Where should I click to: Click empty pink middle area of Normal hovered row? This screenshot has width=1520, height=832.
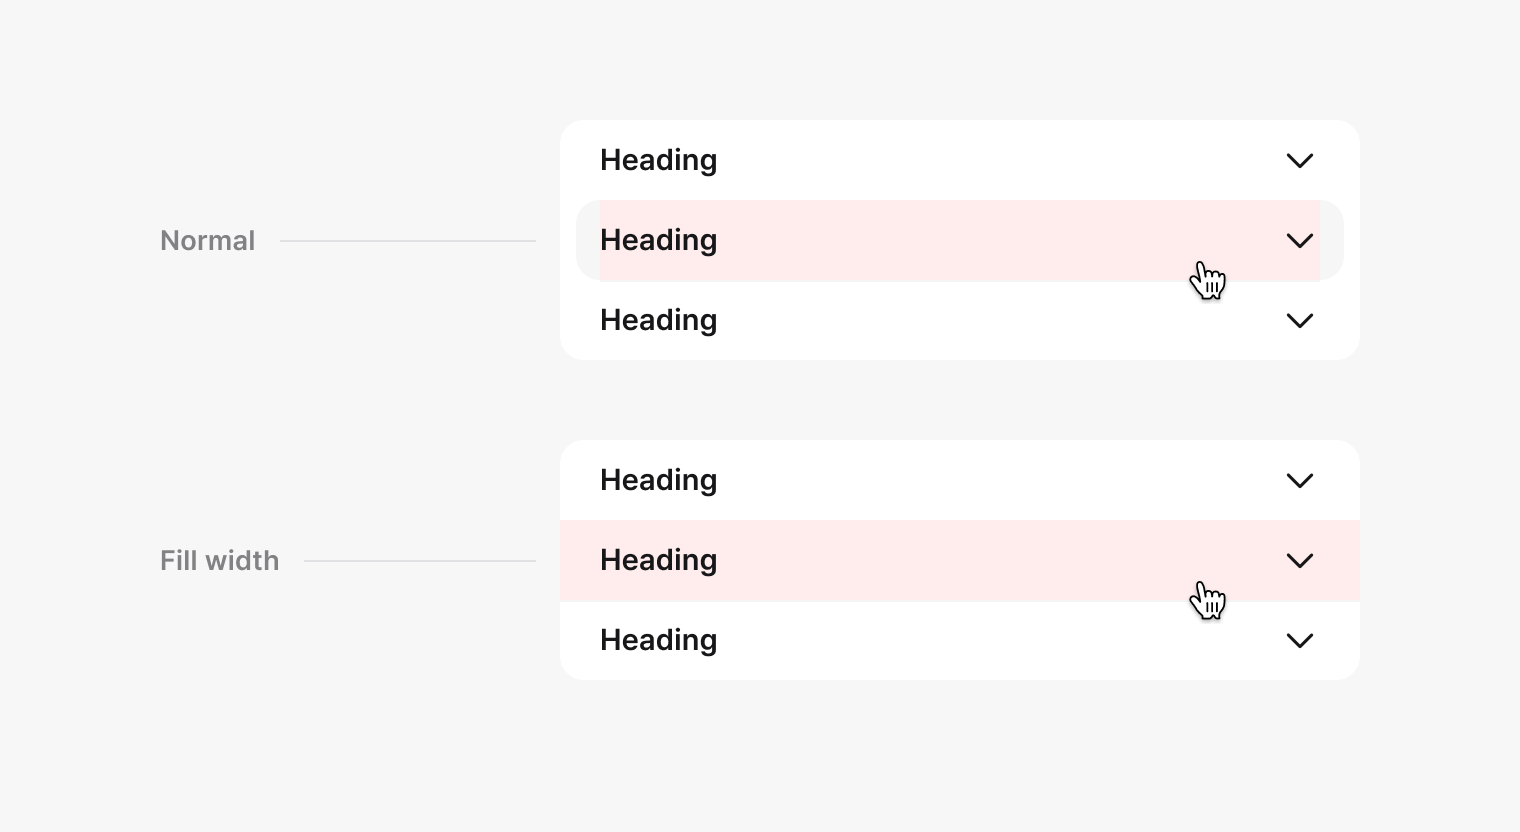click(x=950, y=241)
